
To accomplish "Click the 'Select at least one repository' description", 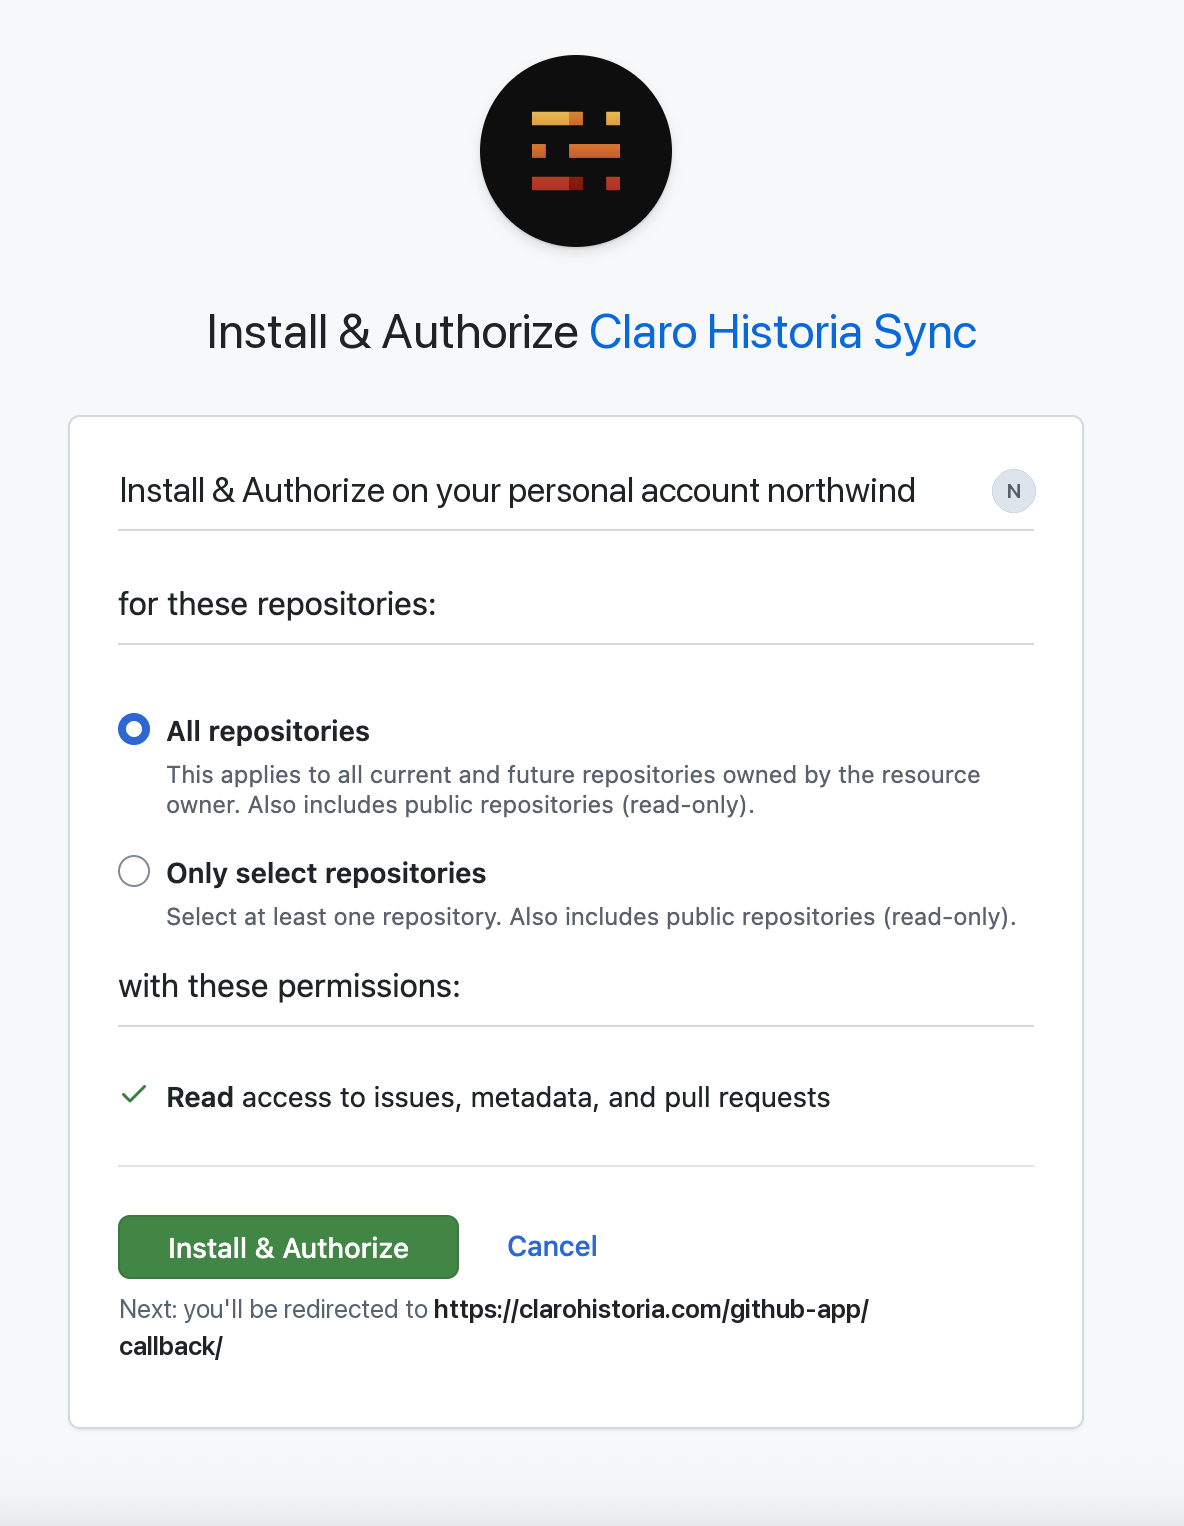I will 591,917.
